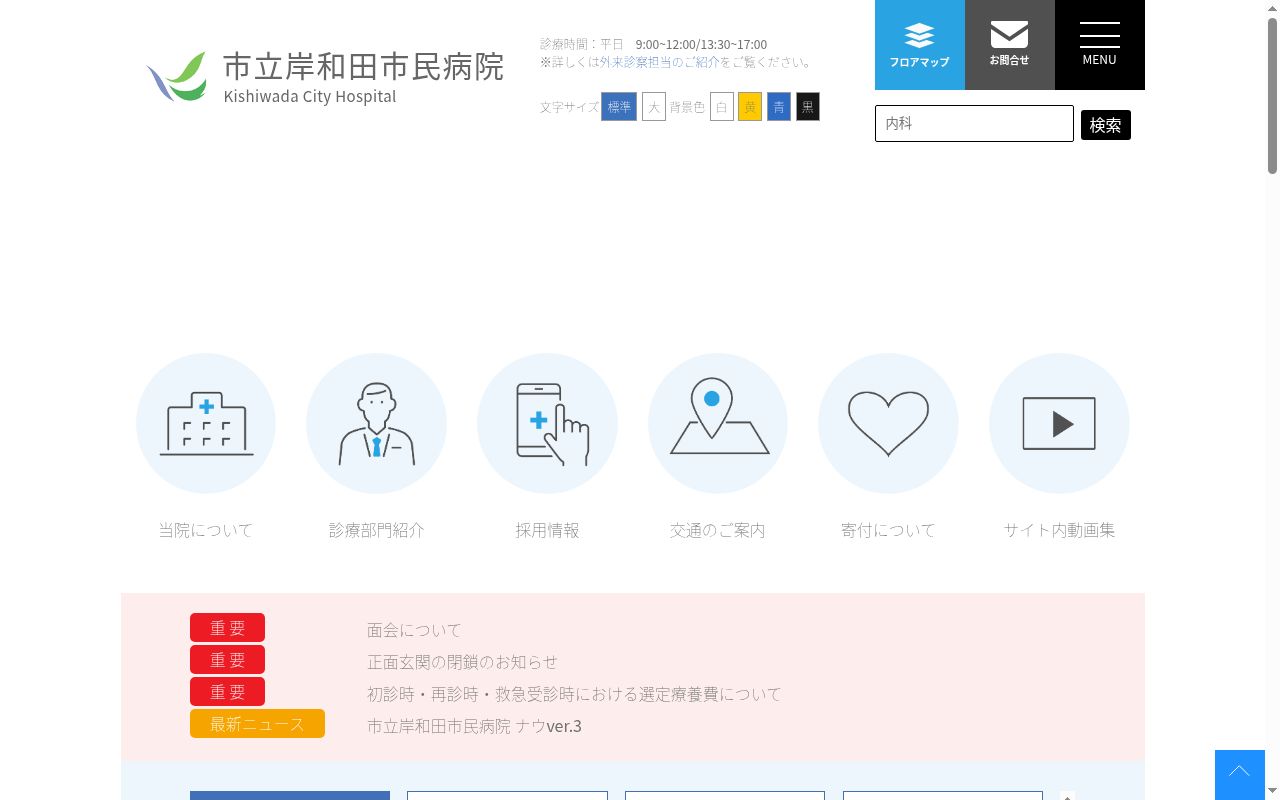Focus the search field containing 内科
Screen dimensions: 1280x800
[x=974, y=124]
